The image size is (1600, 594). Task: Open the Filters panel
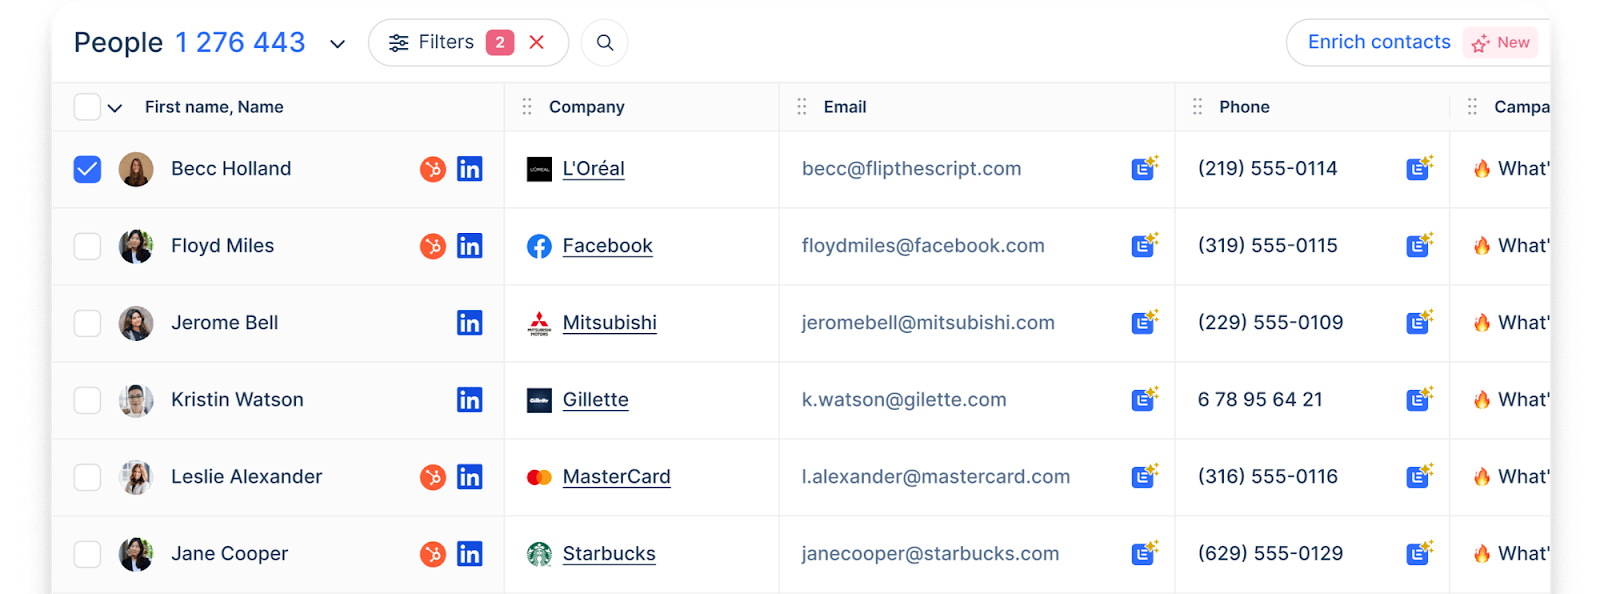coord(434,42)
